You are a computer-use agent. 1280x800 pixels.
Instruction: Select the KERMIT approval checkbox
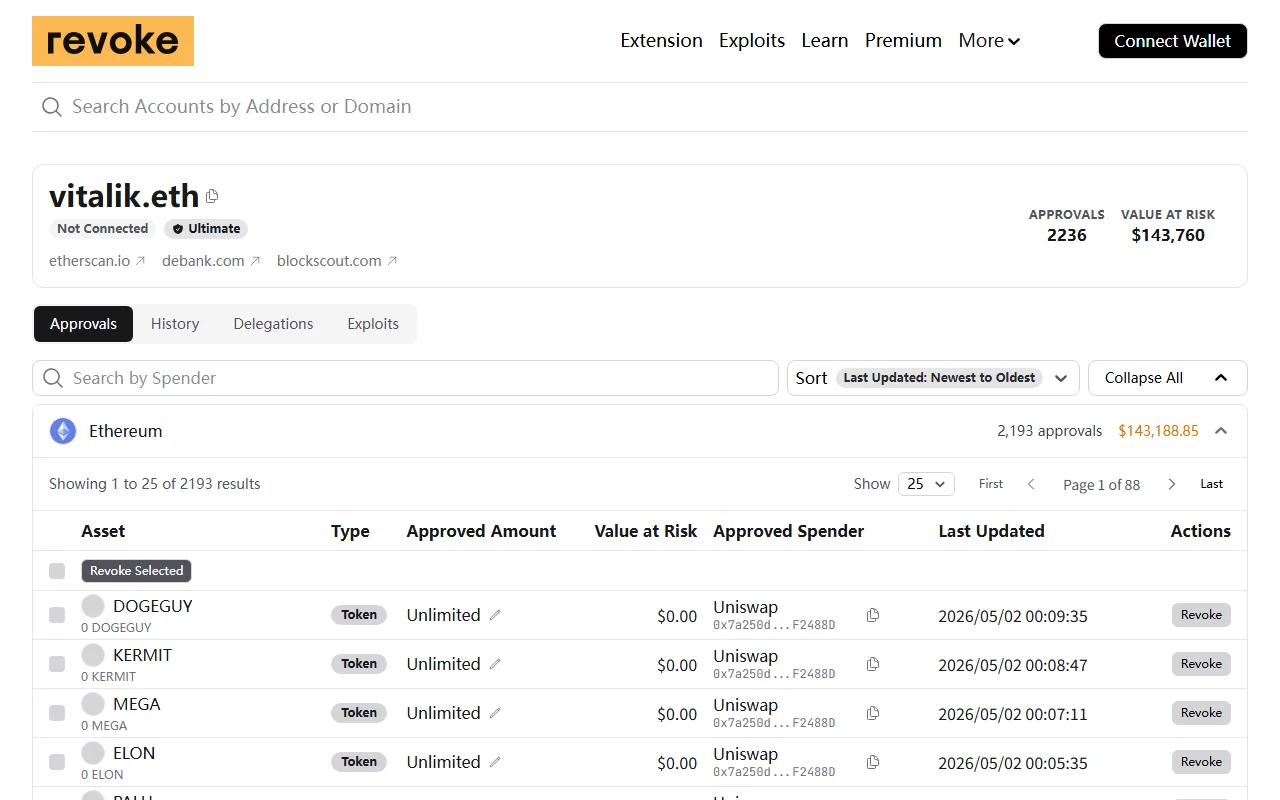tap(57, 664)
